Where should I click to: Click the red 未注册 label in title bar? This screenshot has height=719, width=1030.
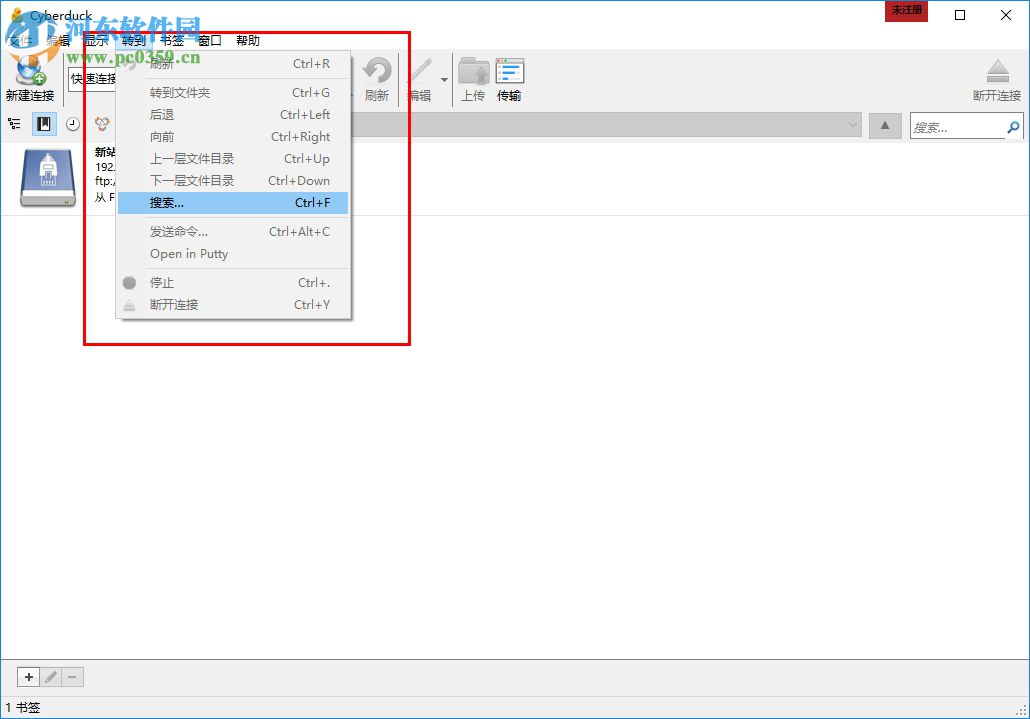pos(907,11)
